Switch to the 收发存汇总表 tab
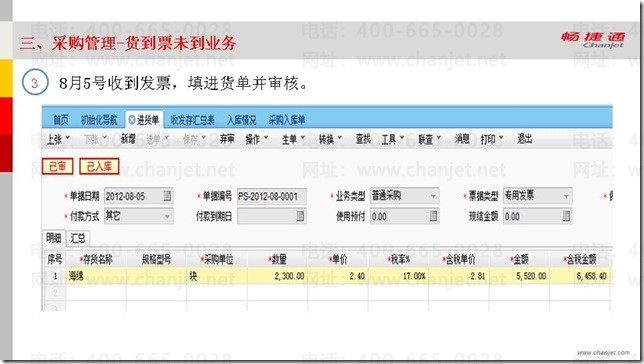 (x=192, y=120)
